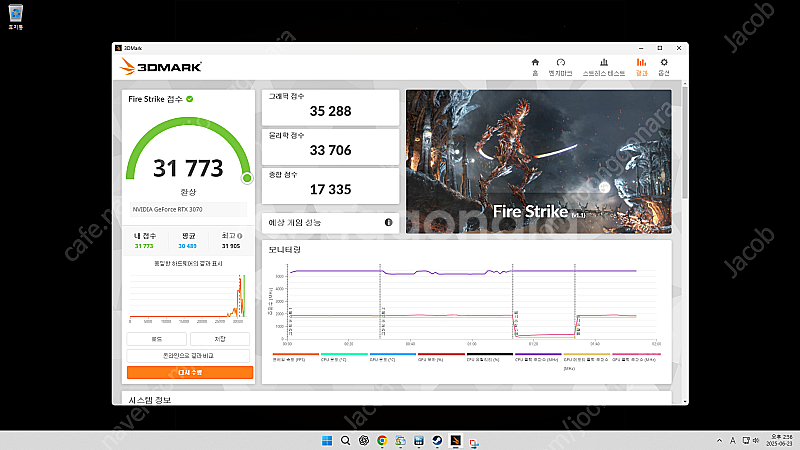Click the 저장 (Save) button
Screen dimensions: 800x450
[221, 339]
